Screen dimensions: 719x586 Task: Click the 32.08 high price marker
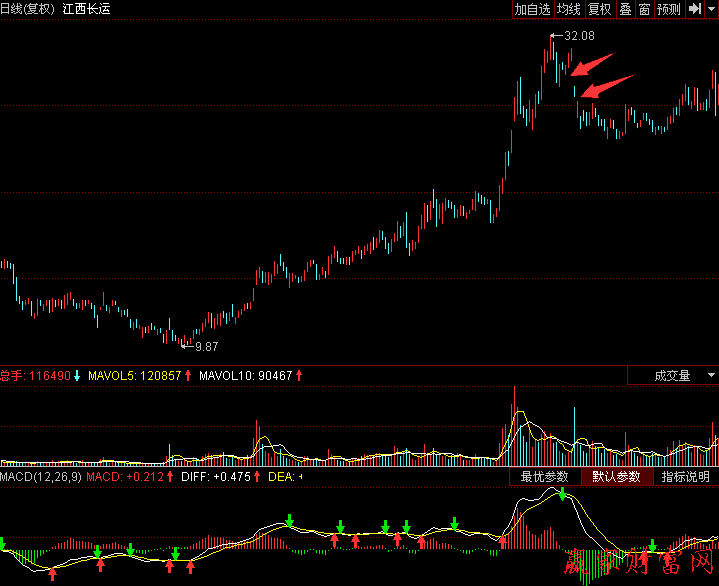[578, 36]
